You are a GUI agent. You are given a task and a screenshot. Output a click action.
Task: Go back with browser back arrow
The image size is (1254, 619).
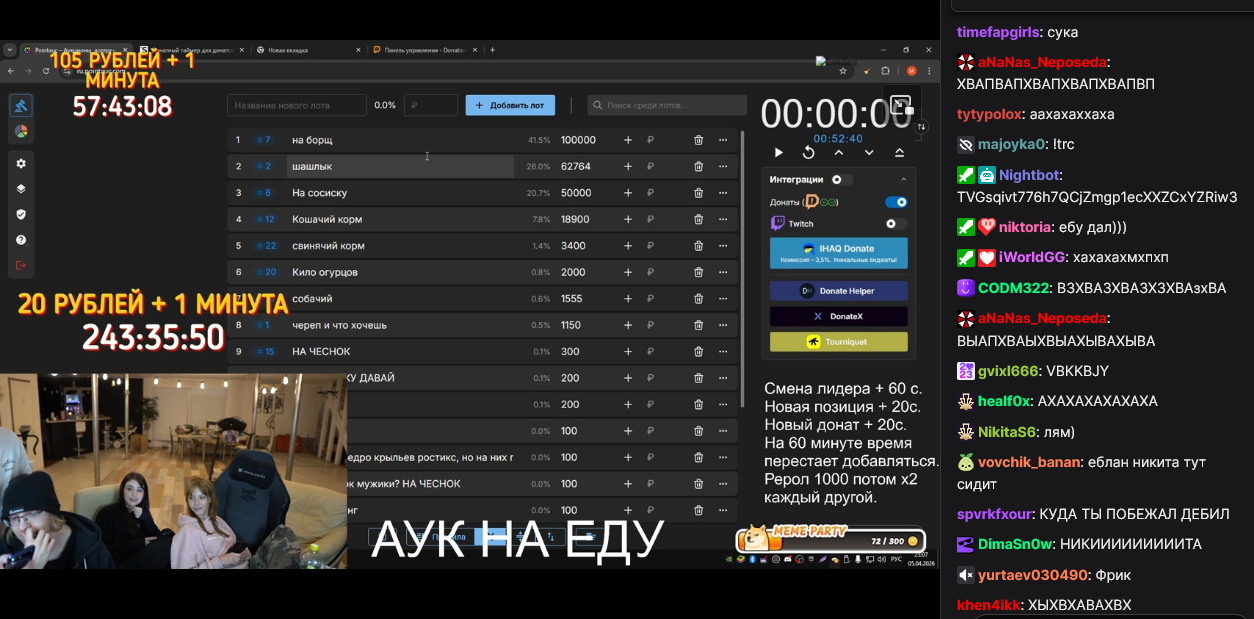(x=11, y=71)
